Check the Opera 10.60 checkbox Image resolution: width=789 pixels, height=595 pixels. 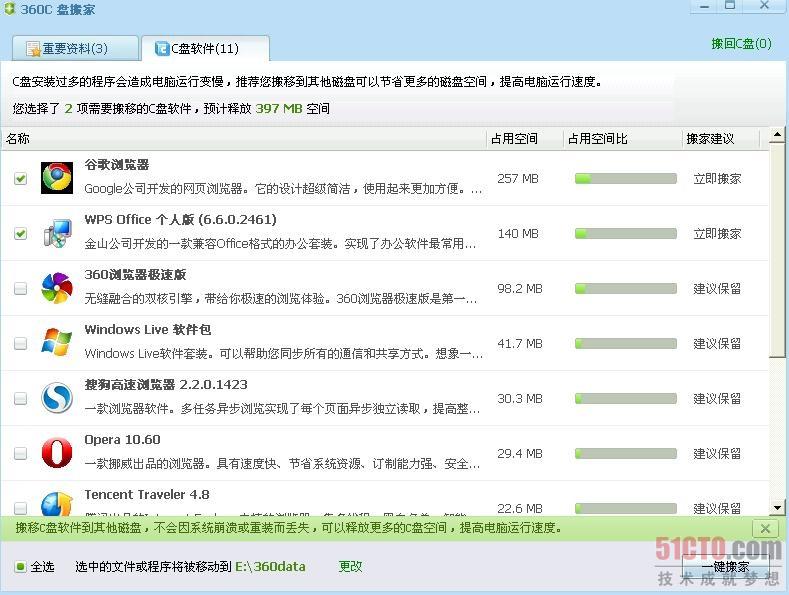21,453
